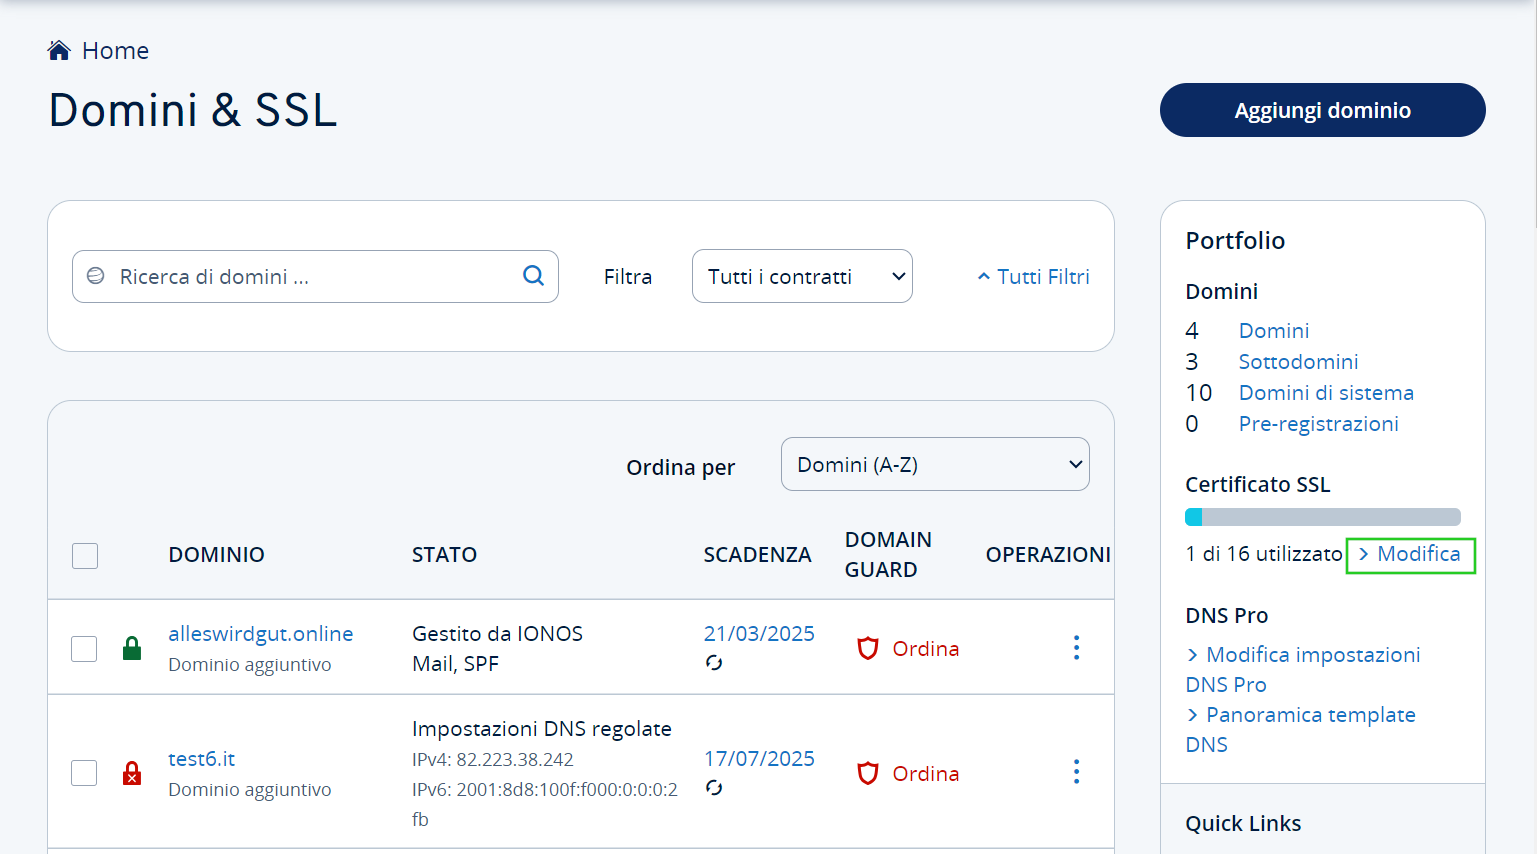Click expiry date 21/03/2025 link
Viewport: 1537px width, 854px height.
click(x=759, y=634)
